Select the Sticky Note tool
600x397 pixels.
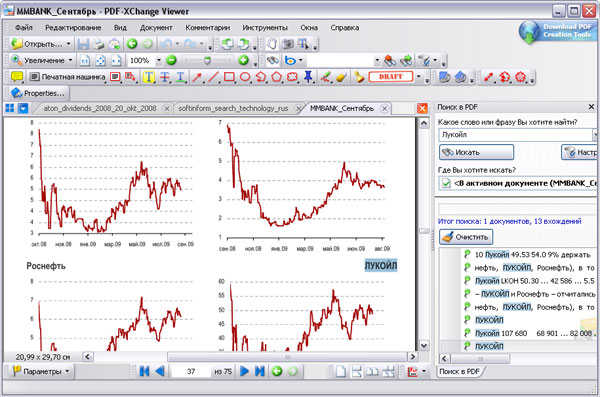click(x=16, y=77)
